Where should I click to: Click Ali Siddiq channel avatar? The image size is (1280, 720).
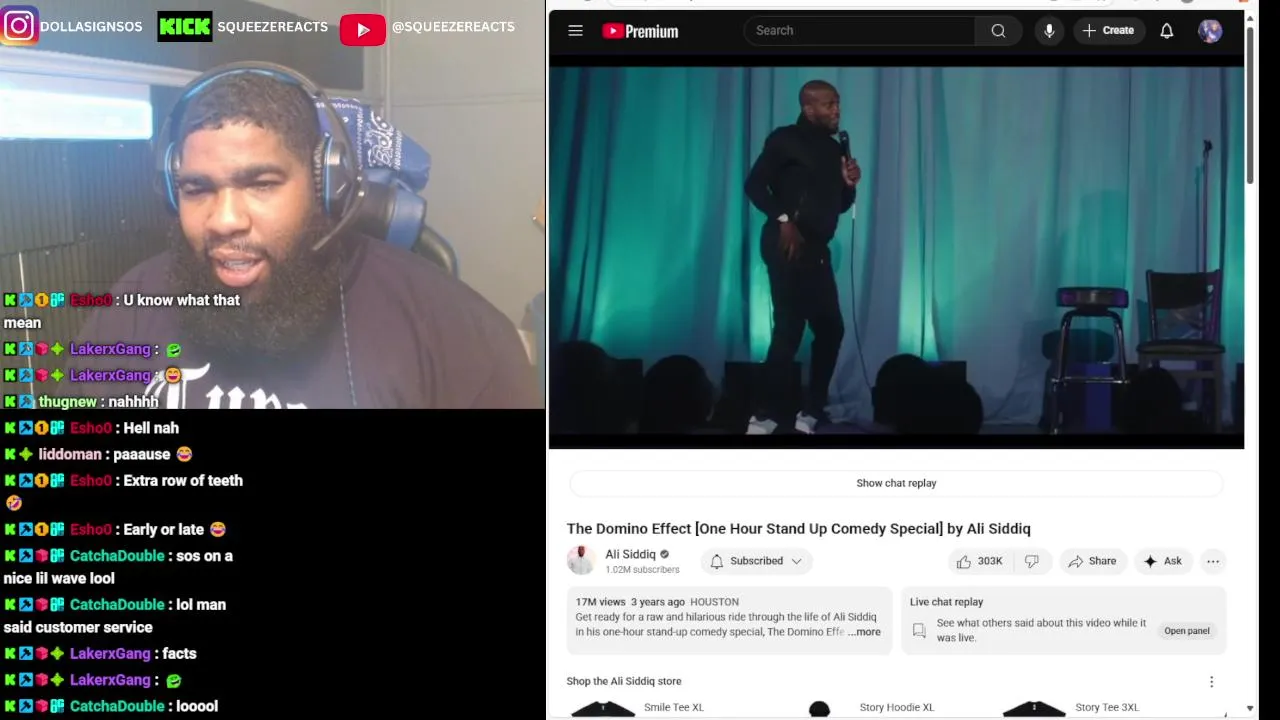(x=581, y=560)
